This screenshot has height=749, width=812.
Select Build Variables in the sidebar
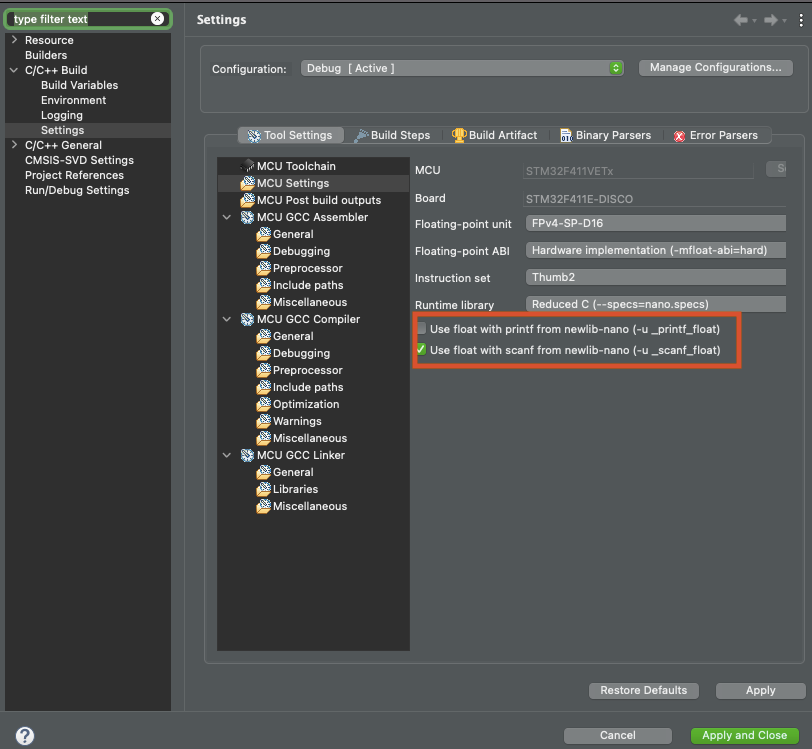pos(79,85)
